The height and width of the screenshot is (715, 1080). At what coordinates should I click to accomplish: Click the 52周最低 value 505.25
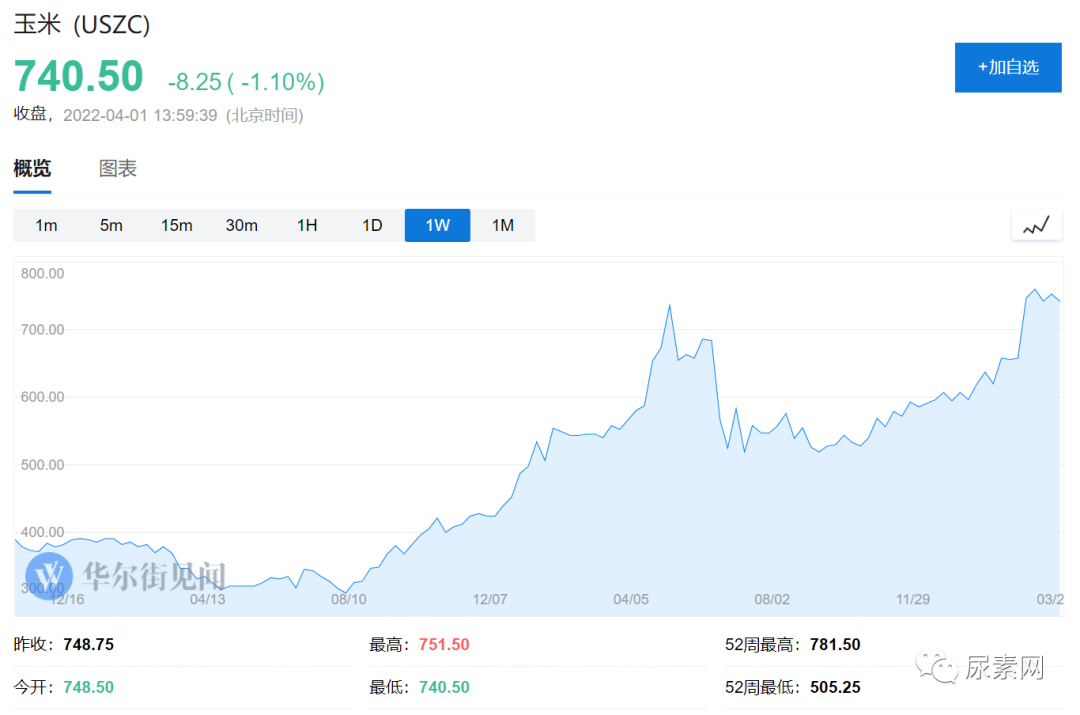(x=835, y=687)
